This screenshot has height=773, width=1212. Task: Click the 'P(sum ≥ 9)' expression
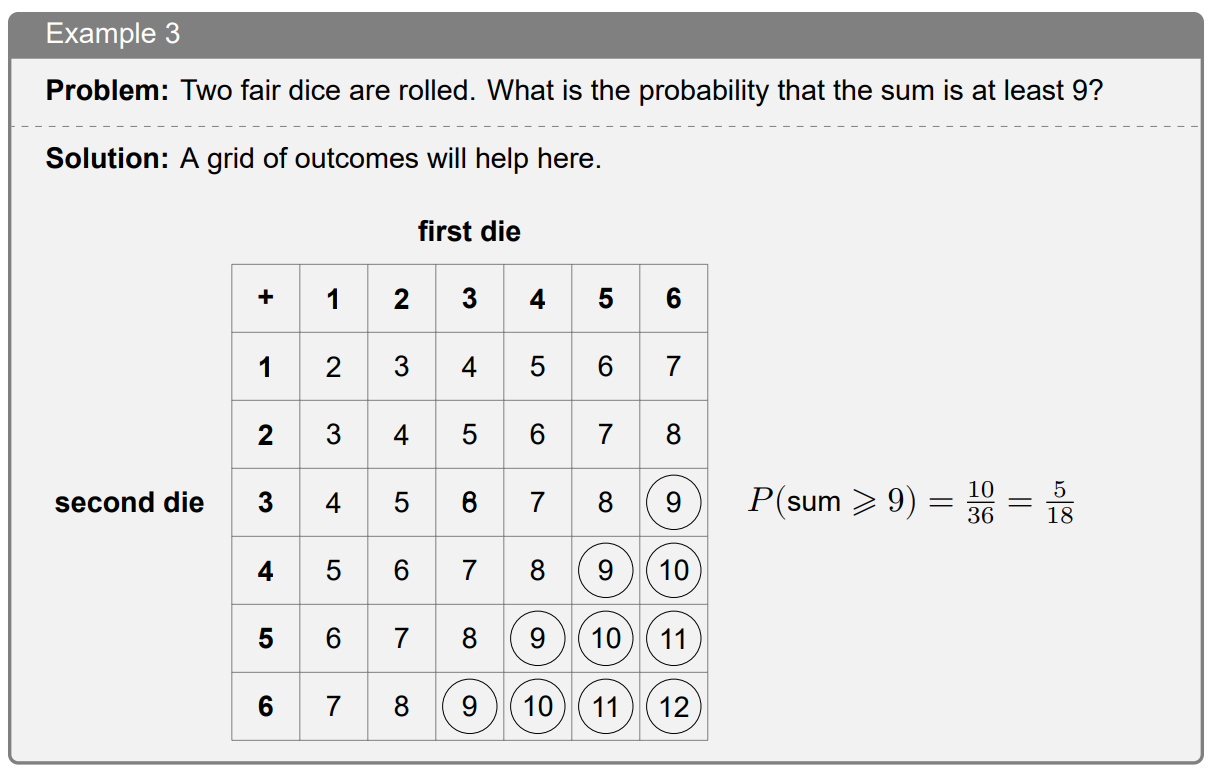(x=832, y=502)
